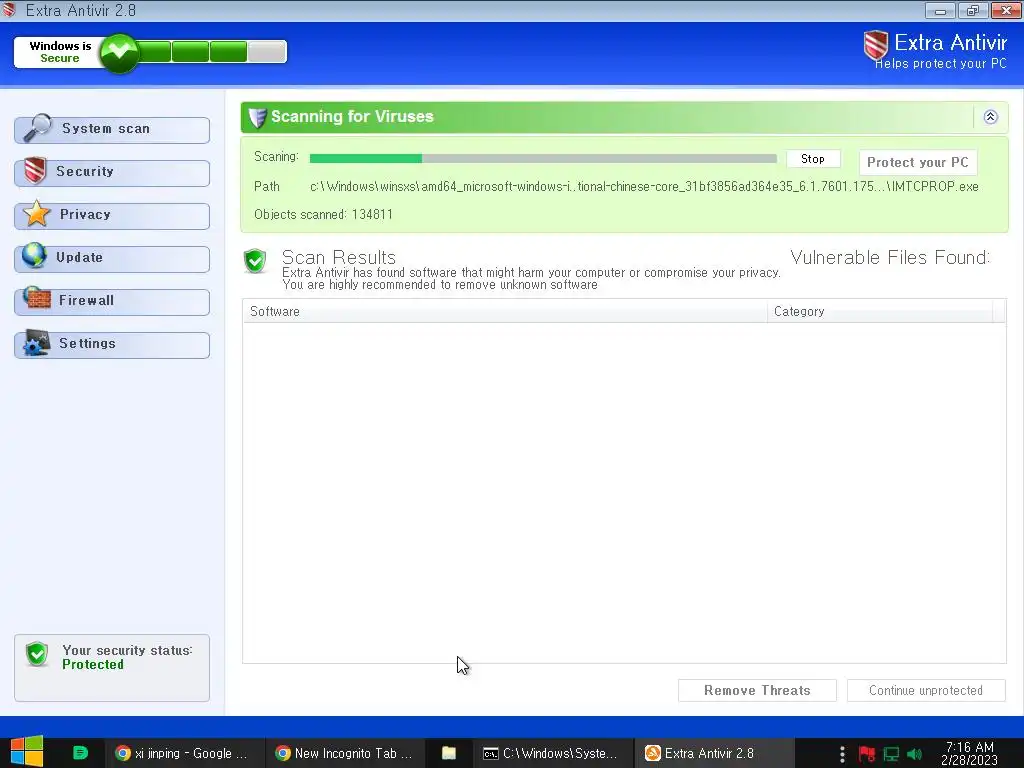Click the shield in security status box
Image resolution: width=1024 pixels, height=768 pixels.
pos(37,654)
